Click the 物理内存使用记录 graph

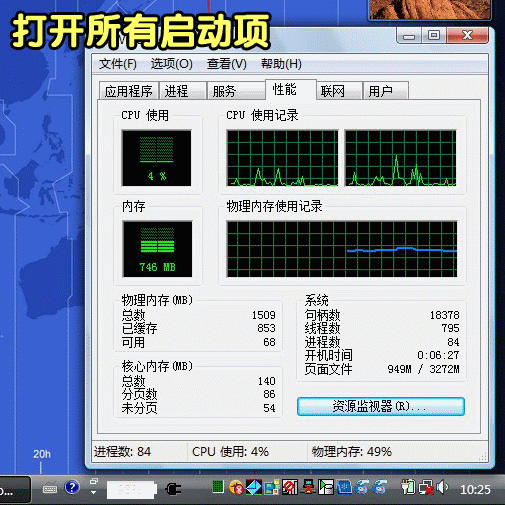(x=342, y=249)
